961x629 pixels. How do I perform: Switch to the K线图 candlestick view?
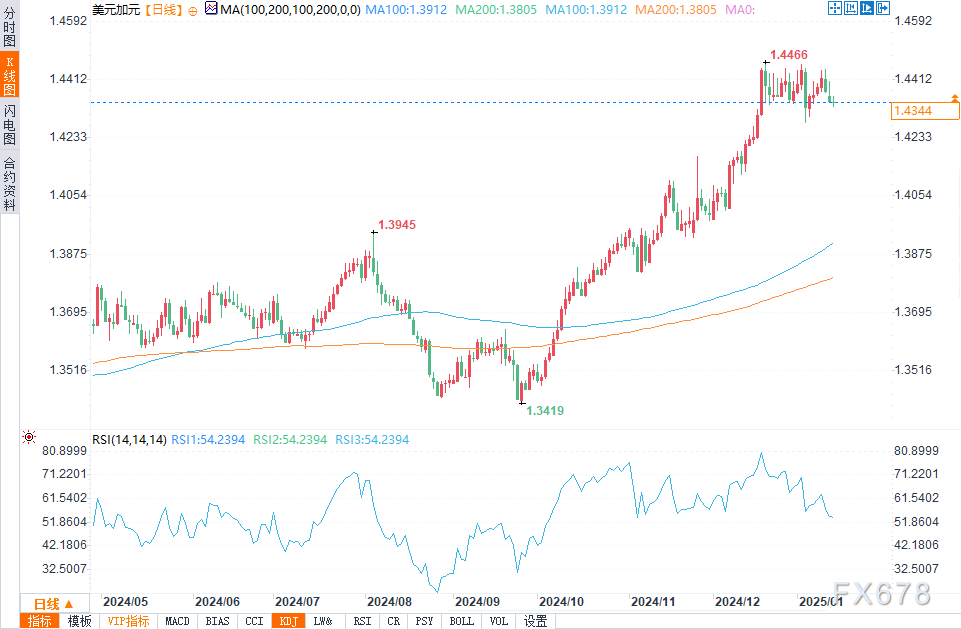9,75
